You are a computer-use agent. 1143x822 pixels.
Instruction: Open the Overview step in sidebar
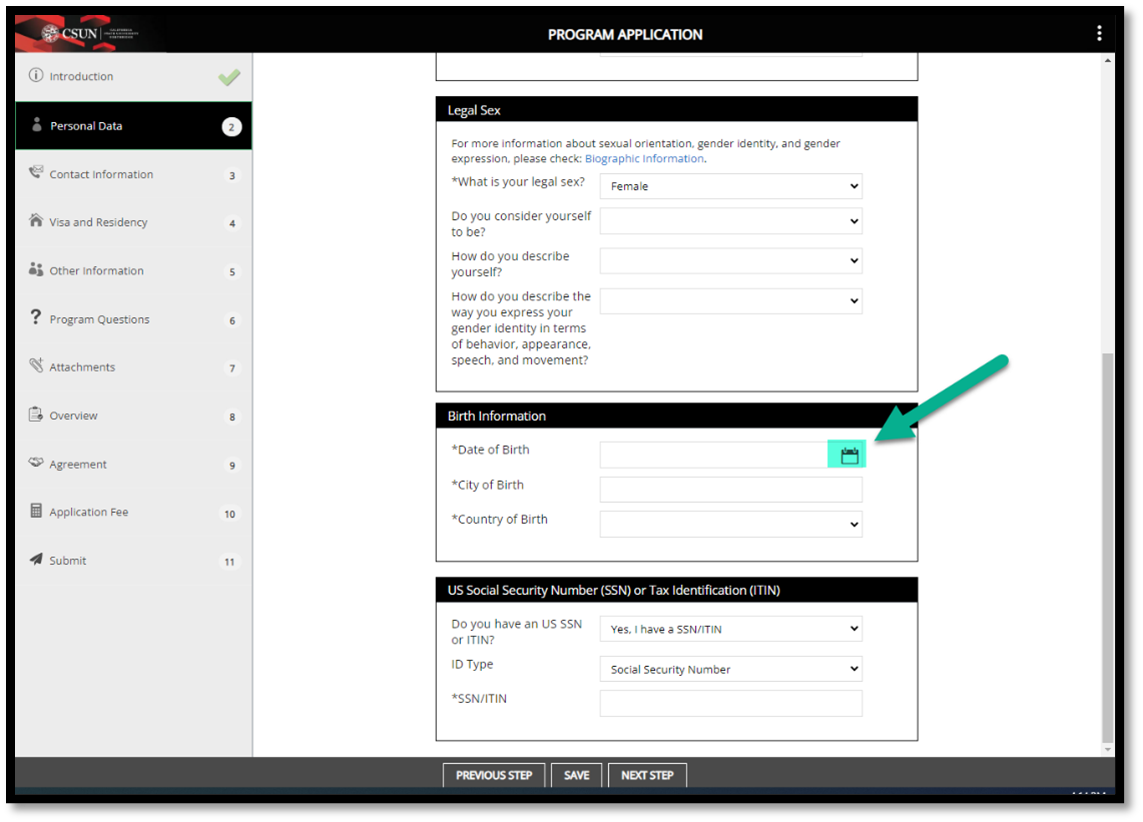coord(74,416)
